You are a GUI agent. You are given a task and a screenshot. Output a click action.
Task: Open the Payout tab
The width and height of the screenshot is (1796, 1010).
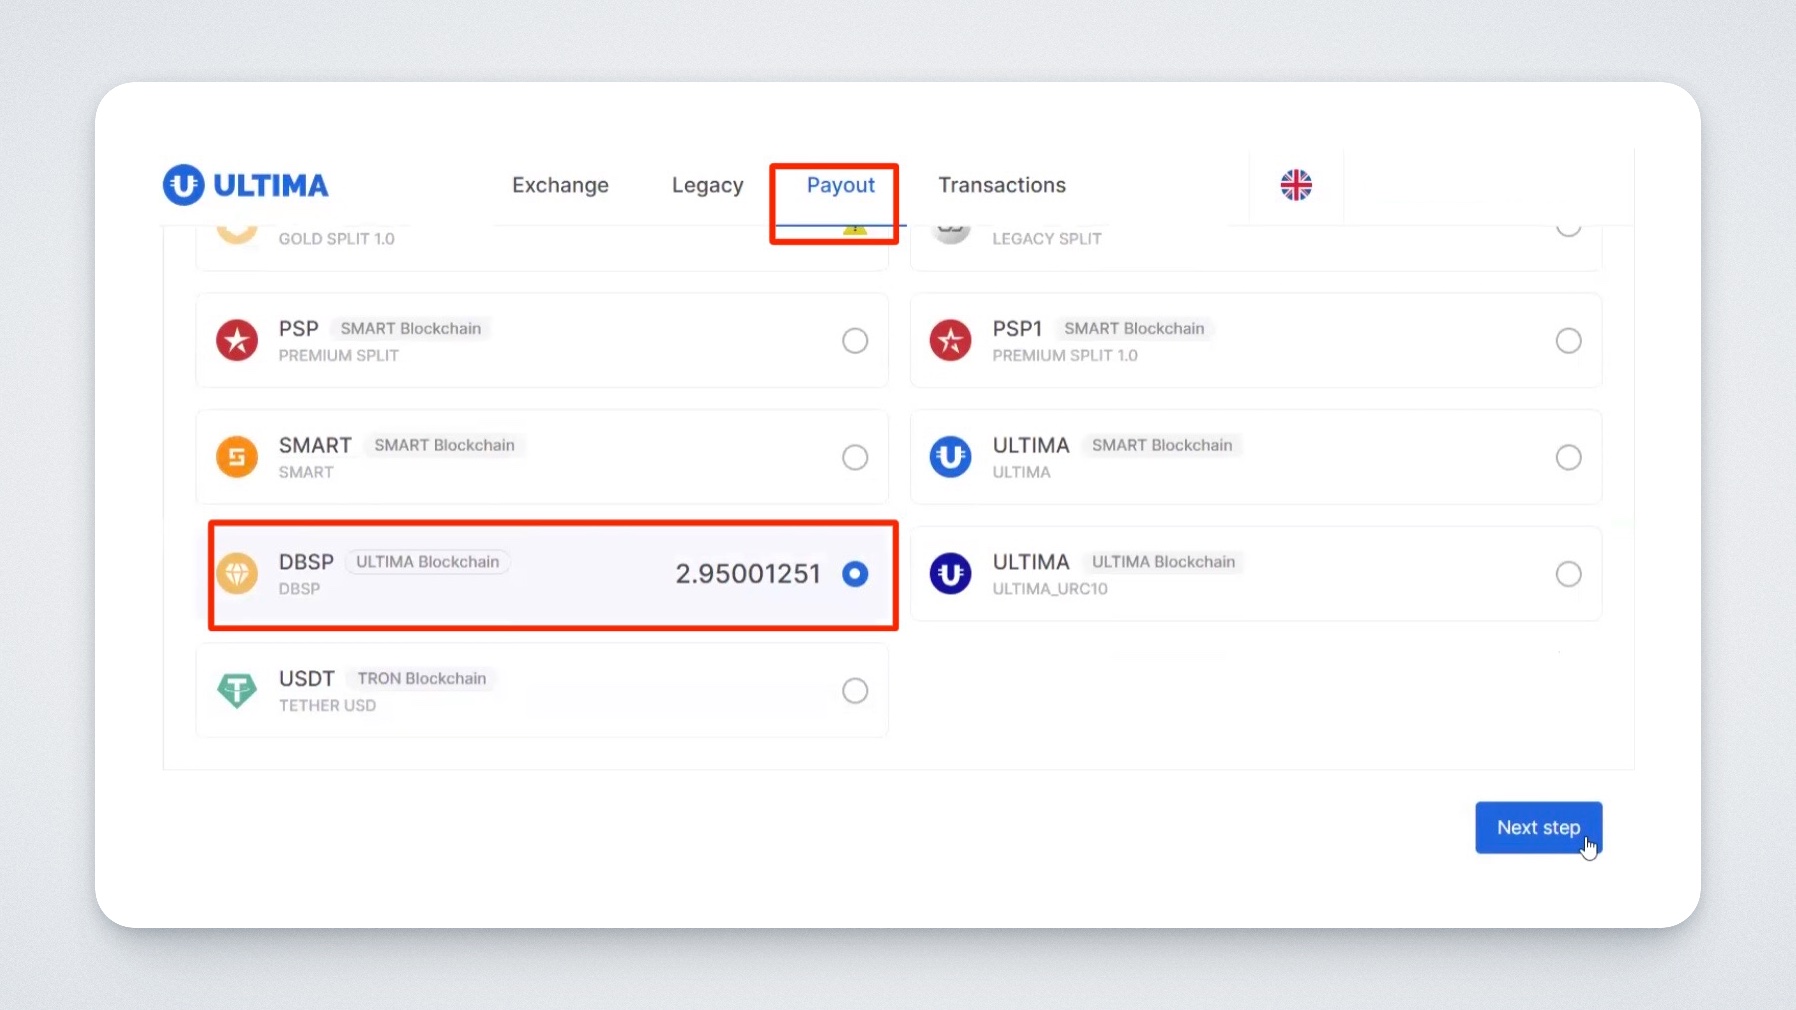tap(840, 185)
